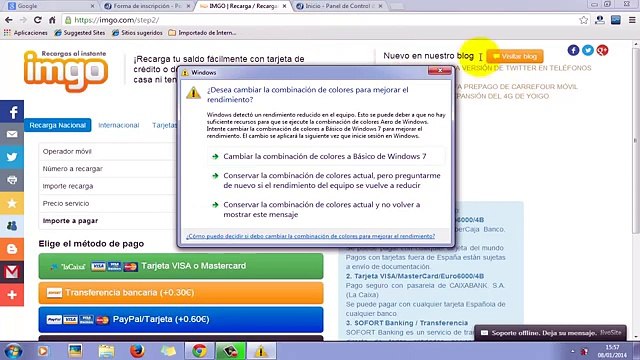Open the ¿Cómo puedo decidir help link
640x360 pixels.
310,236
